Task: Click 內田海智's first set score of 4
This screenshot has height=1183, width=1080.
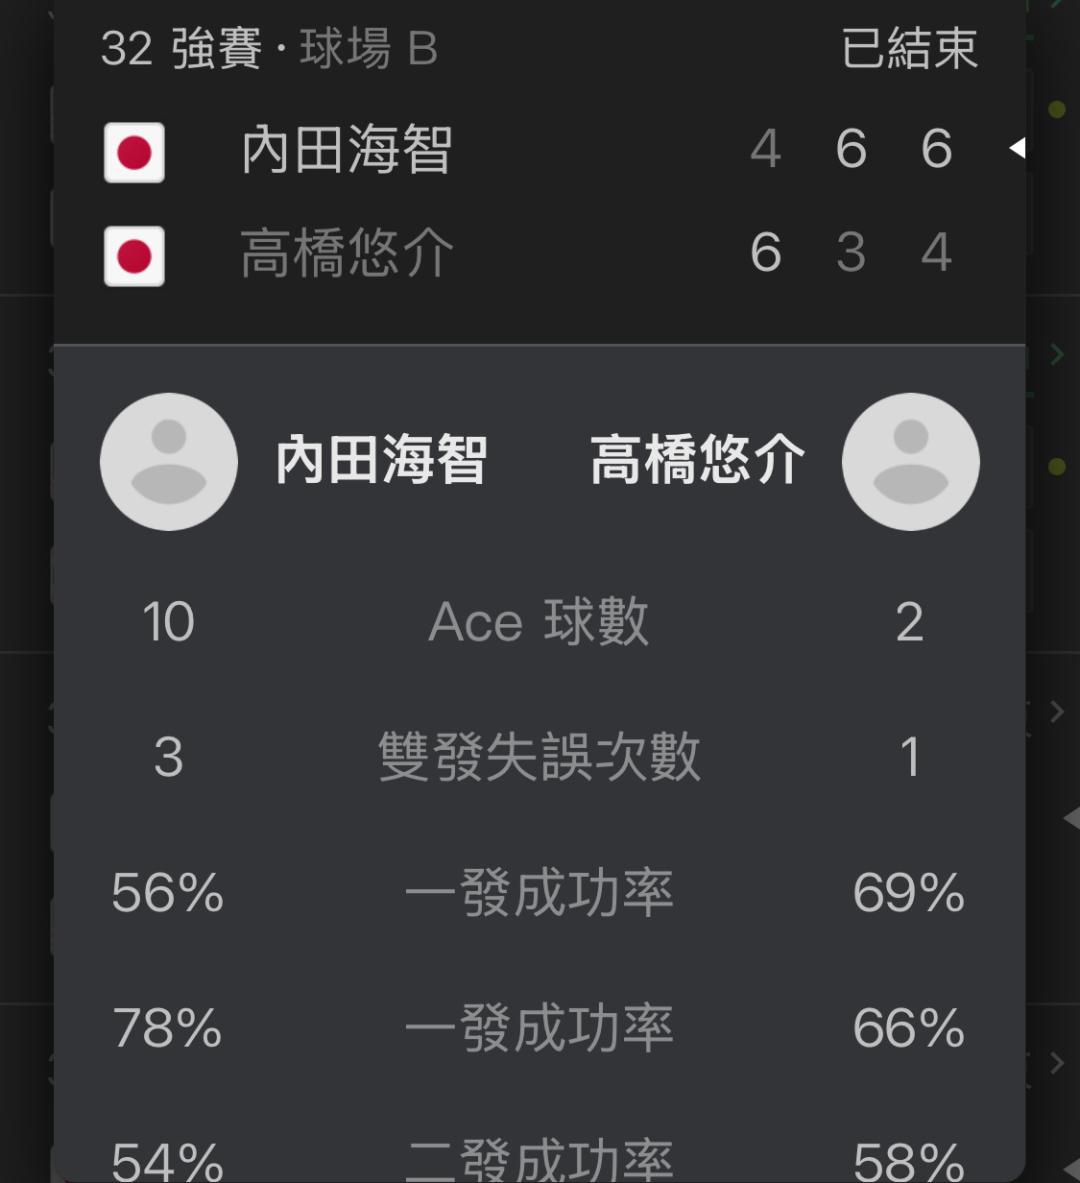Action: pyautogui.click(x=765, y=150)
